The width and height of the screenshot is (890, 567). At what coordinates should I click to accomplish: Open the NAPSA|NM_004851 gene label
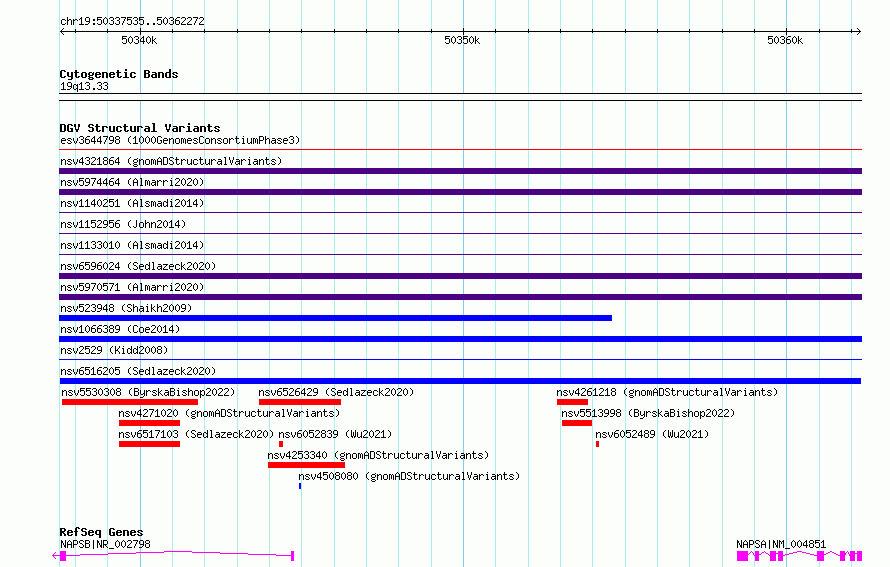[x=781, y=544]
